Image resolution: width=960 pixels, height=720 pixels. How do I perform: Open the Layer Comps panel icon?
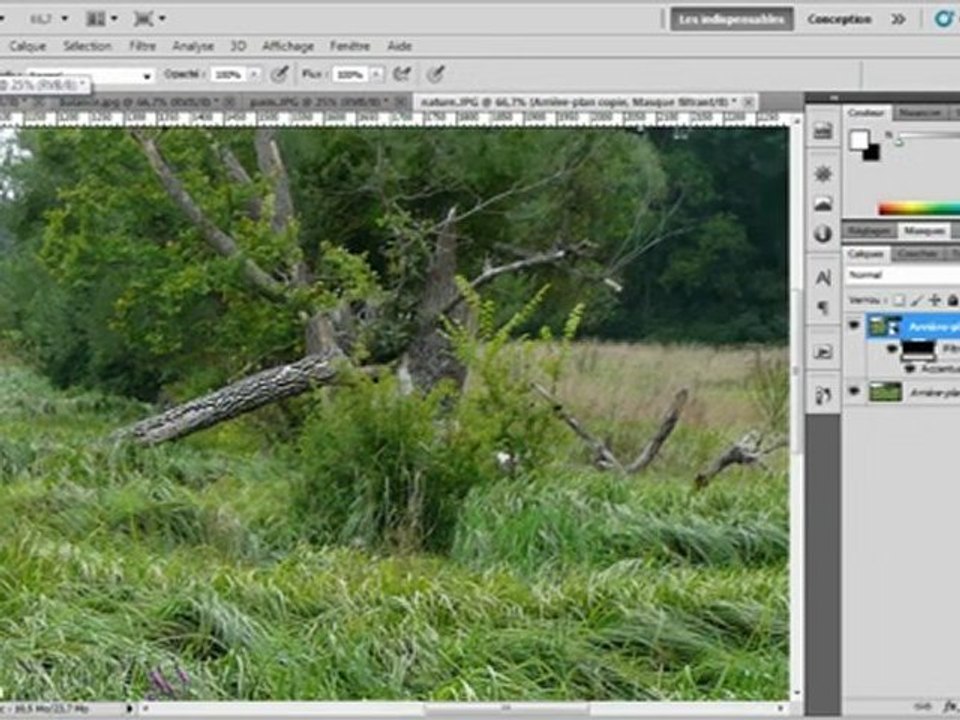(823, 351)
